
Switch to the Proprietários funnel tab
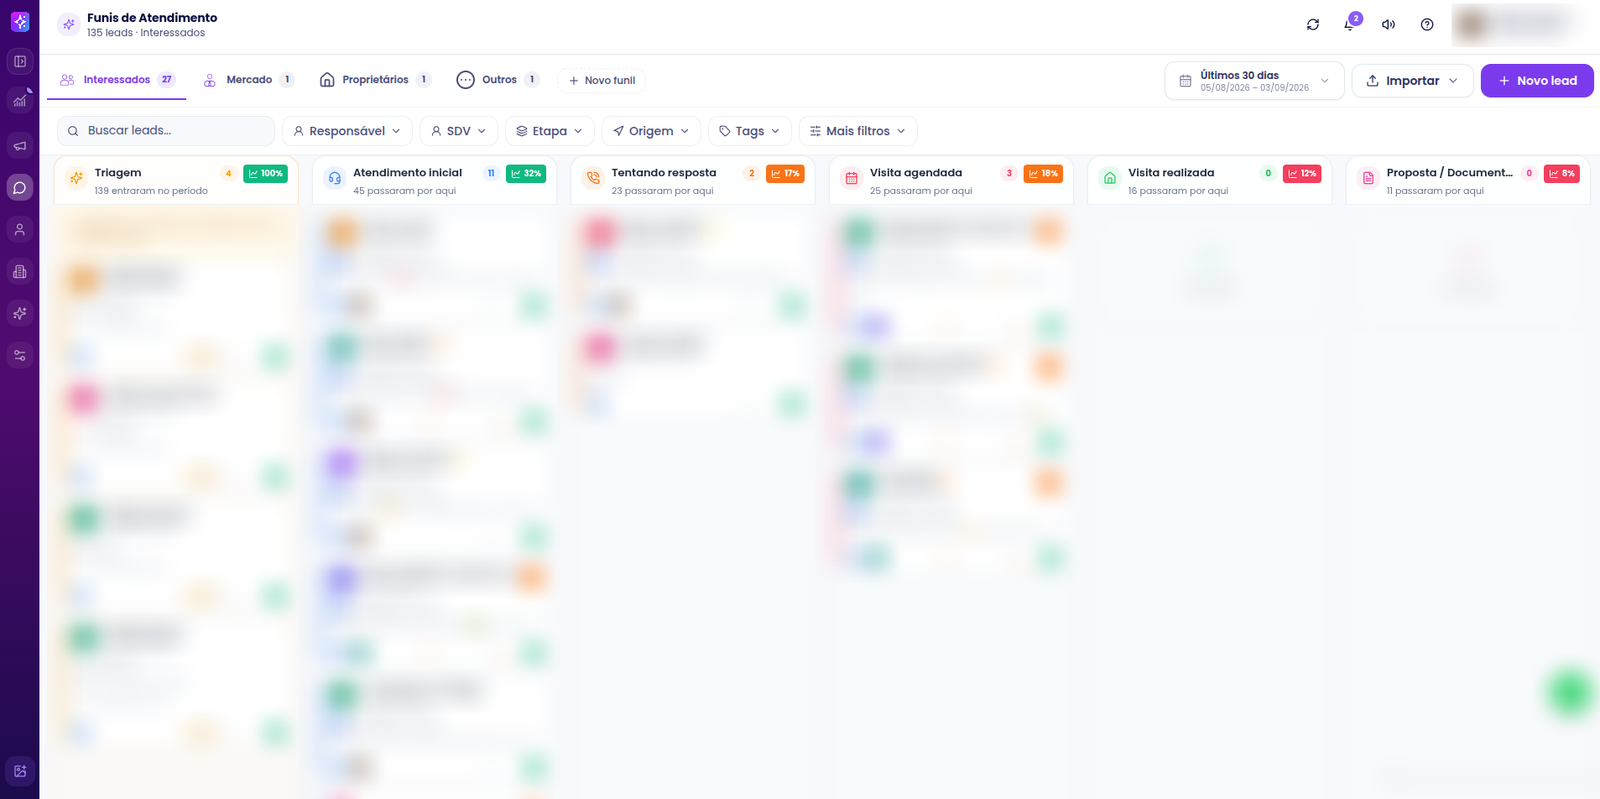[375, 80]
